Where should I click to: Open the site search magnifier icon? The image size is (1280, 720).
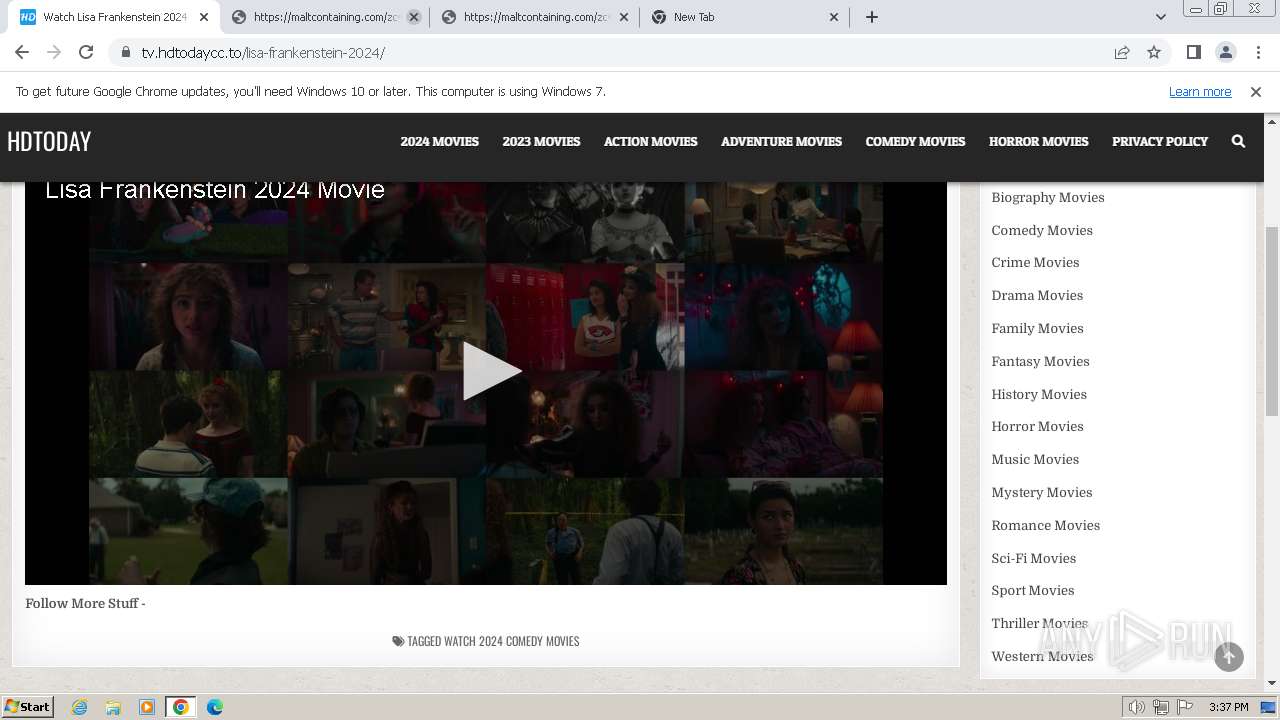tap(1238, 141)
